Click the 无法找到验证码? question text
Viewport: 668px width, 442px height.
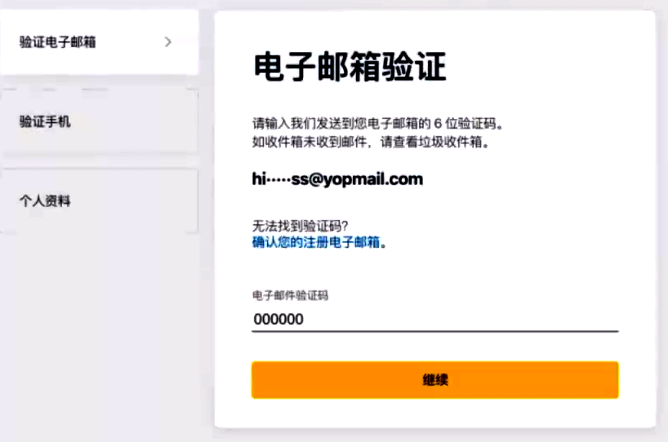click(300, 225)
